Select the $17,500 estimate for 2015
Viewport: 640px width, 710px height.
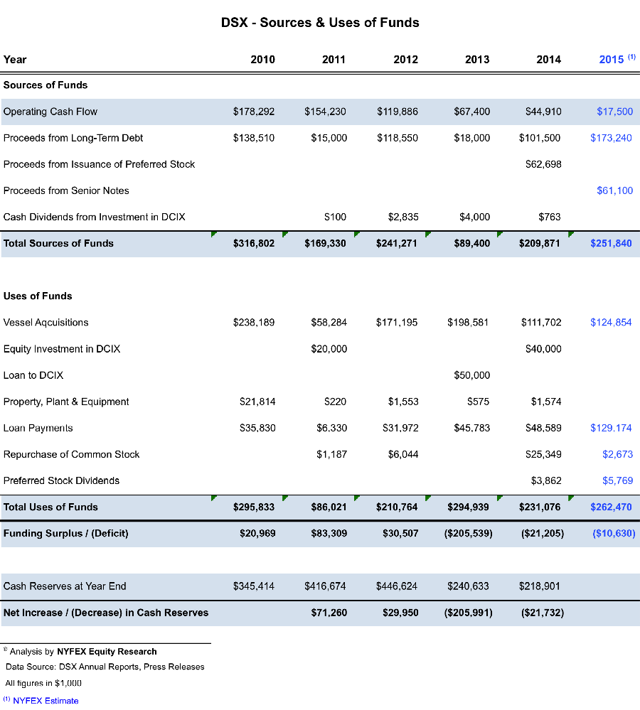click(x=615, y=111)
